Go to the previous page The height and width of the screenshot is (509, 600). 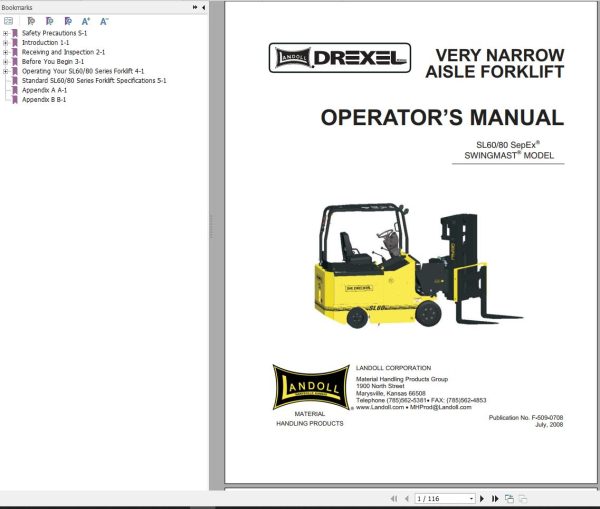click(407, 499)
